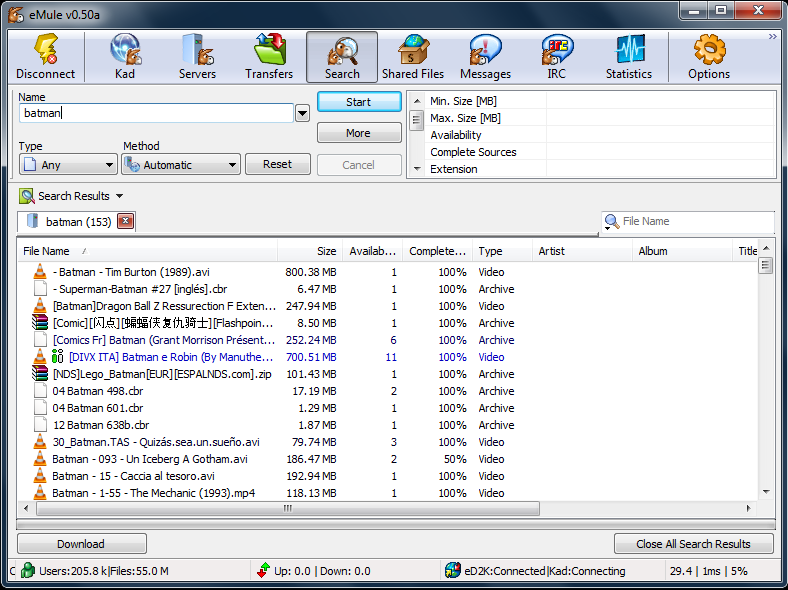Click the blank file icon of 04 Batman 498.cbr
788x590 pixels.
click(40, 391)
